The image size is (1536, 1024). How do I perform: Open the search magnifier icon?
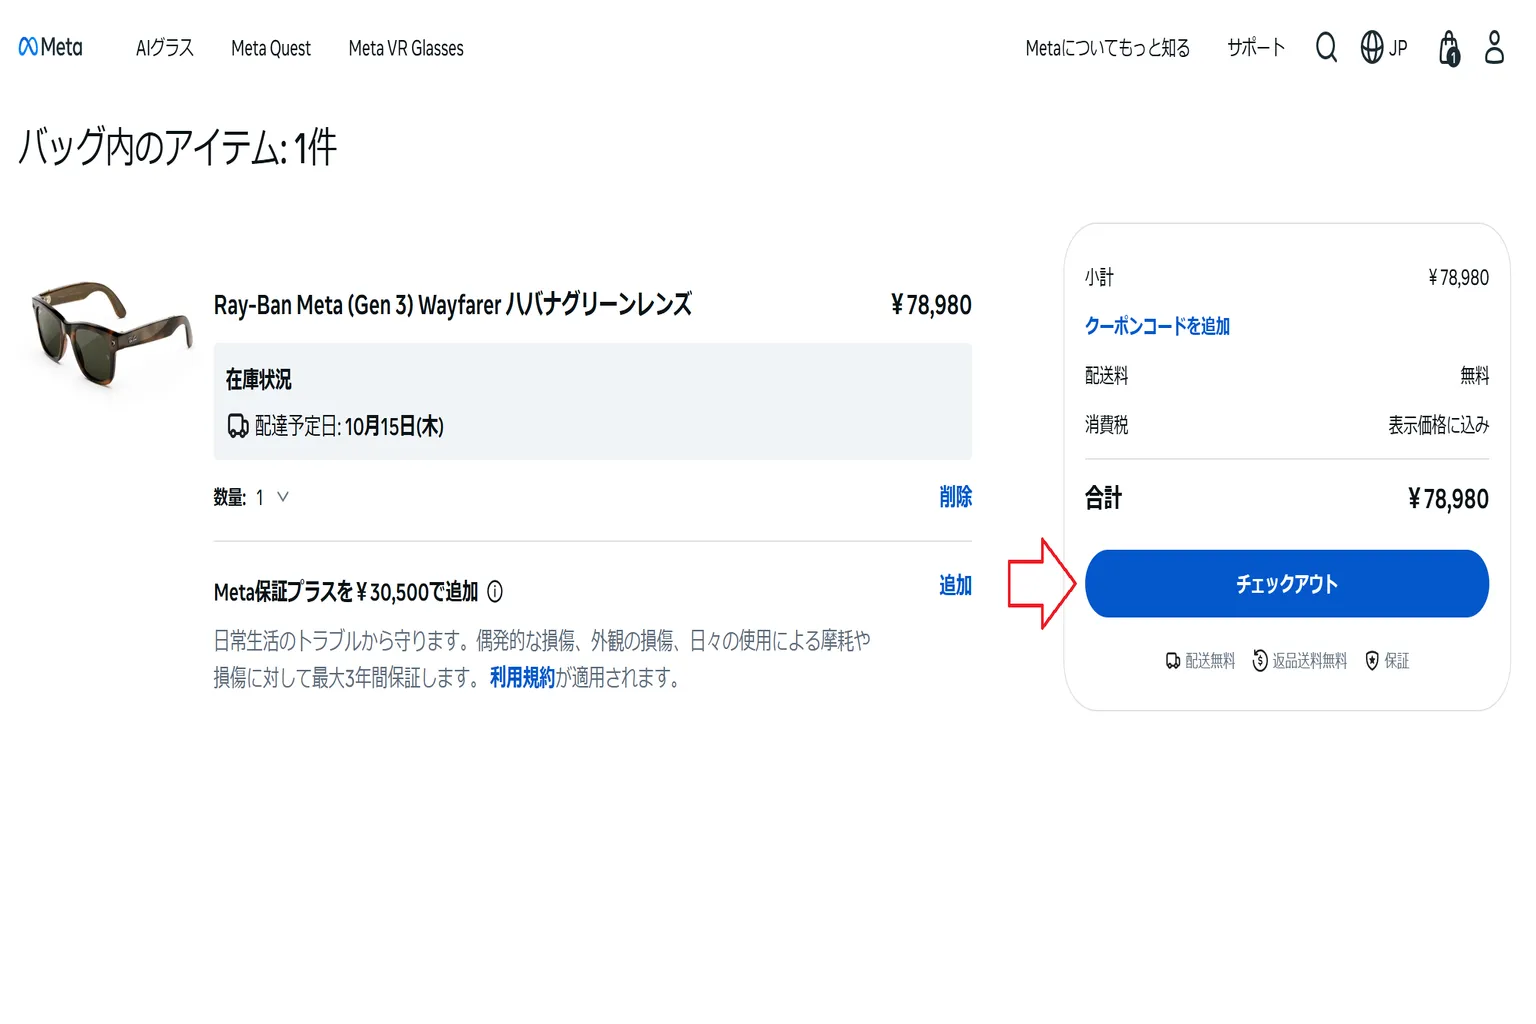click(1326, 47)
